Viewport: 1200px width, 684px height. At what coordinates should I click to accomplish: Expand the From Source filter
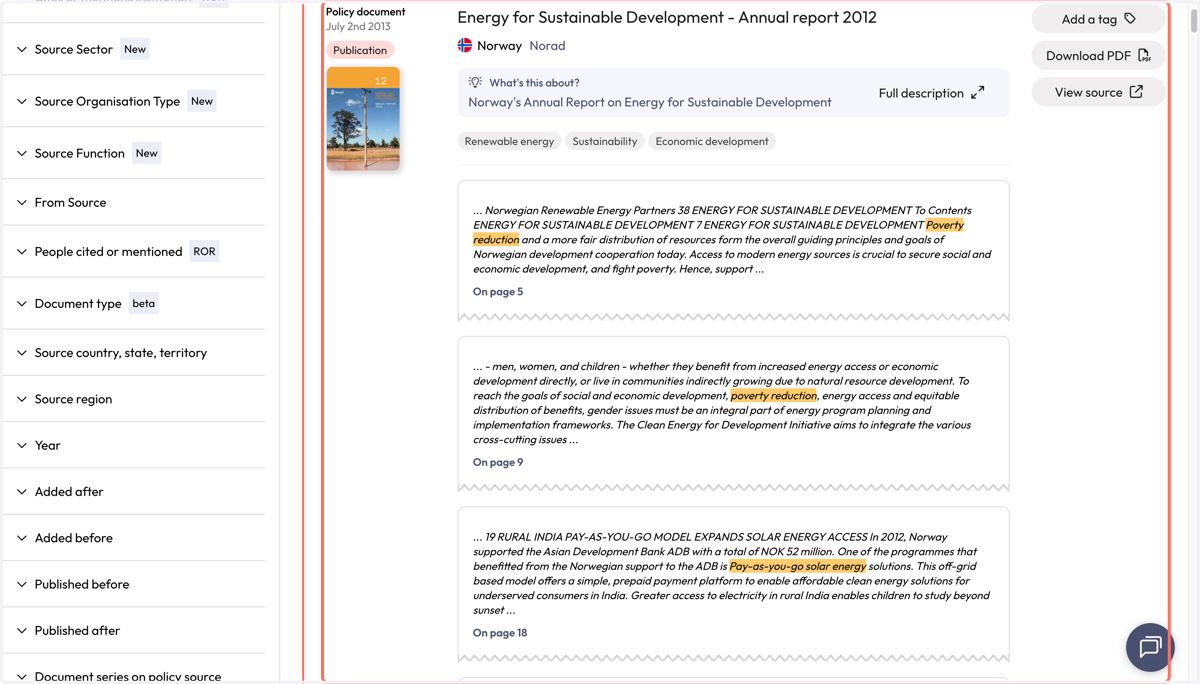pyautogui.click(x=134, y=202)
